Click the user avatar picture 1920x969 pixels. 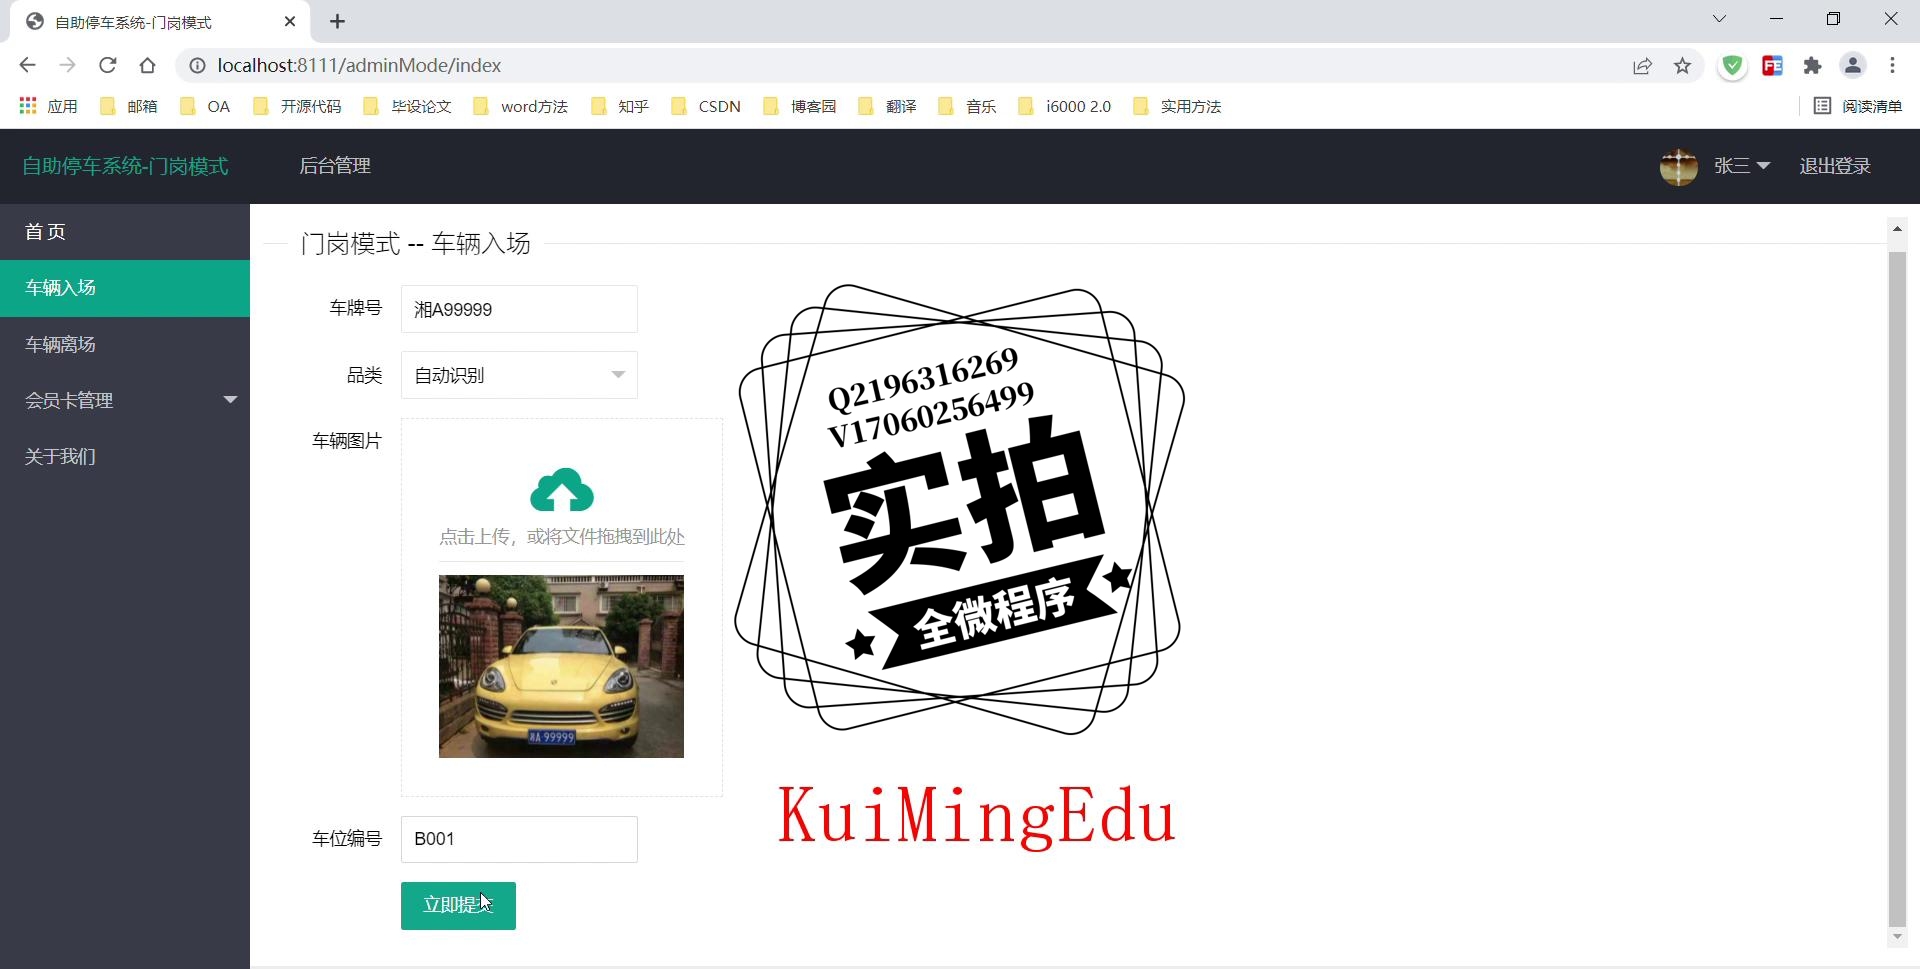pyautogui.click(x=1679, y=166)
